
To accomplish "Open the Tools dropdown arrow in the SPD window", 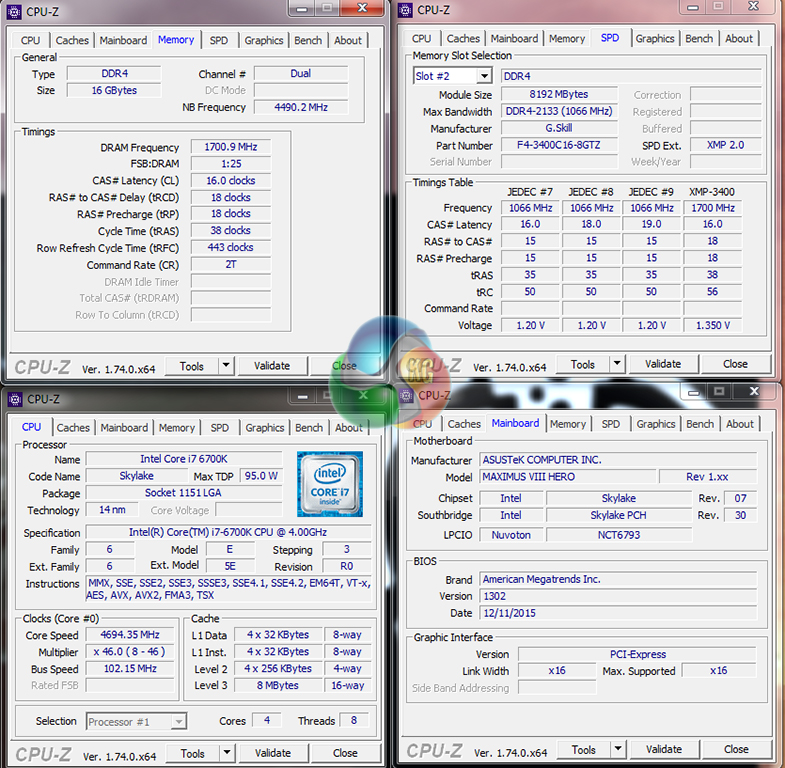I will point(617,363).
